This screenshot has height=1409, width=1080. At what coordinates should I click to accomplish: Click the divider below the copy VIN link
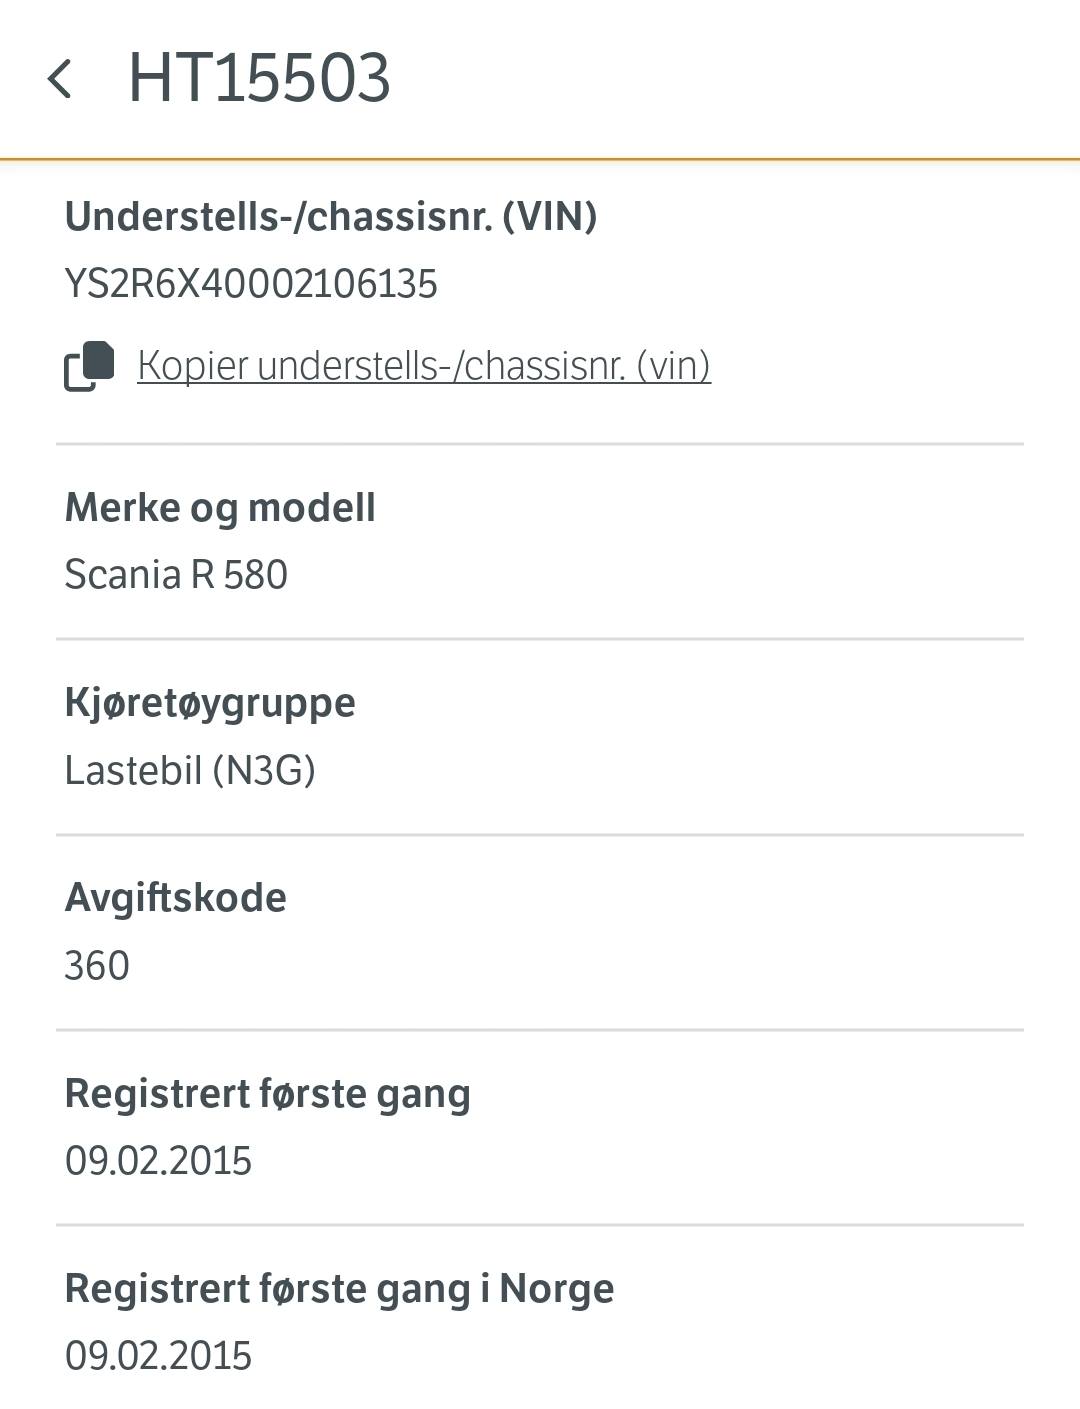coord(540,444)
